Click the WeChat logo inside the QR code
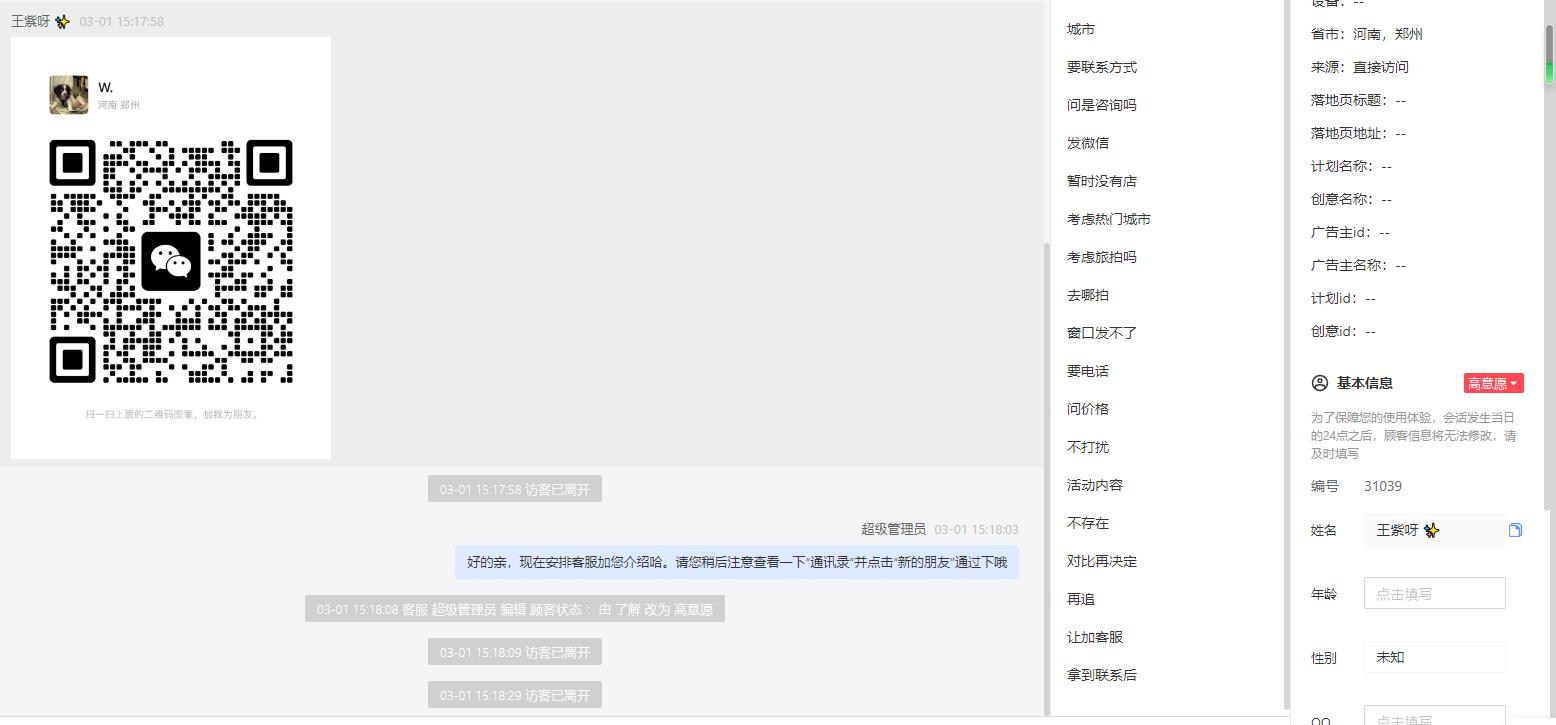Image resolution: width=1556 pixels, height=725 pixels. tap(171, 261)
